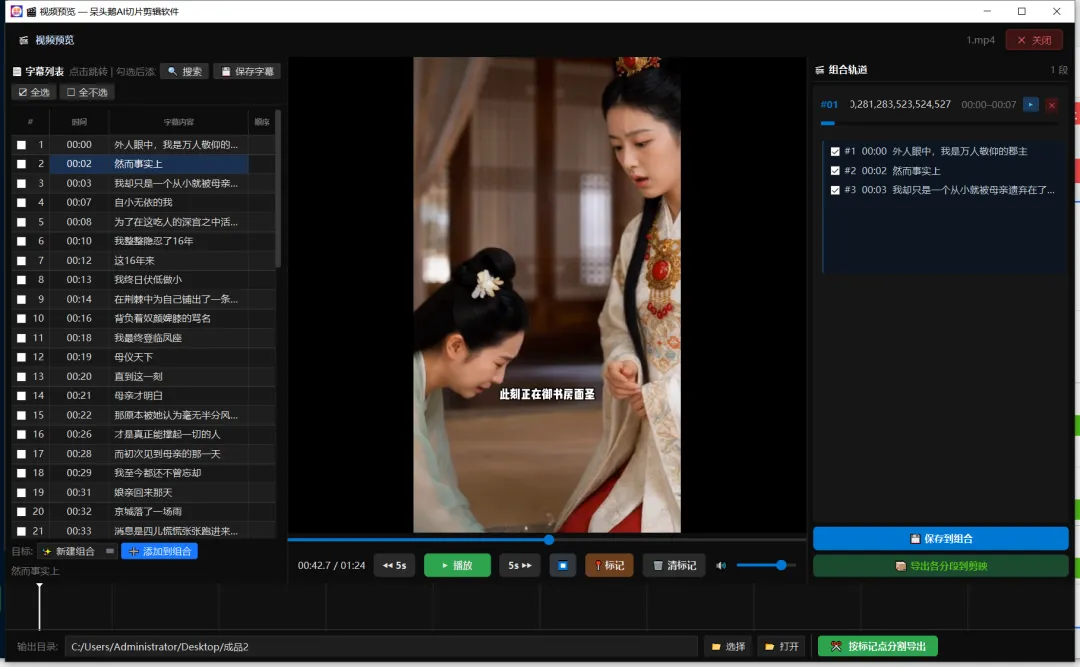The height and width of the screenshot is (667, 1080).
Task: Select subtitle row 20 京城落了一场雨
Action: pos(143,511)
